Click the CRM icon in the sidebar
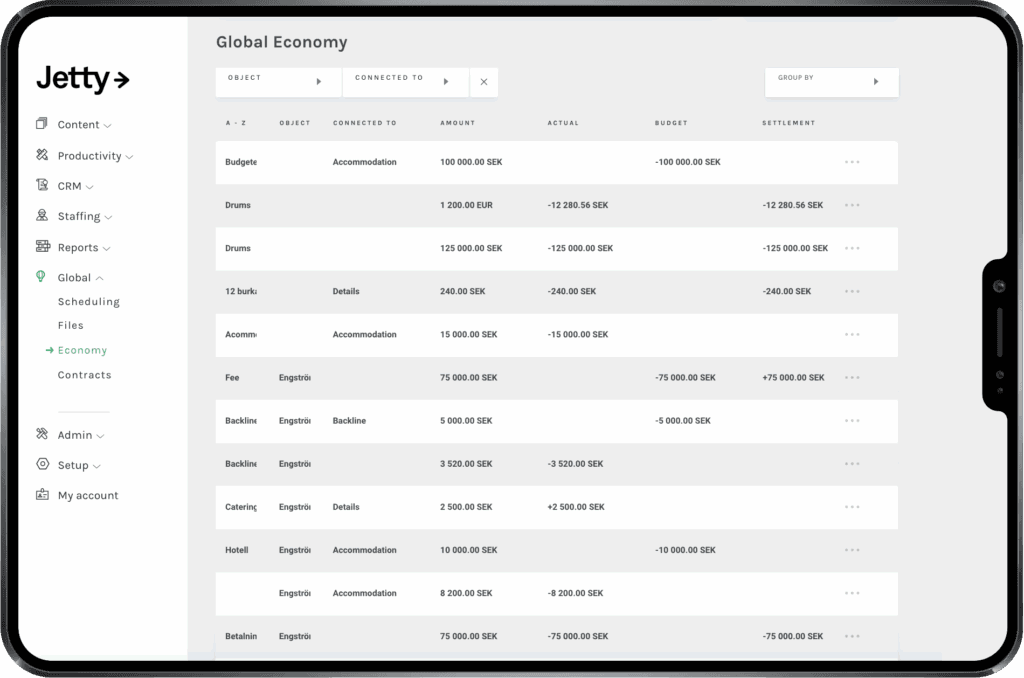Viewport: 1024px width, 678px height. coord(41,186)
